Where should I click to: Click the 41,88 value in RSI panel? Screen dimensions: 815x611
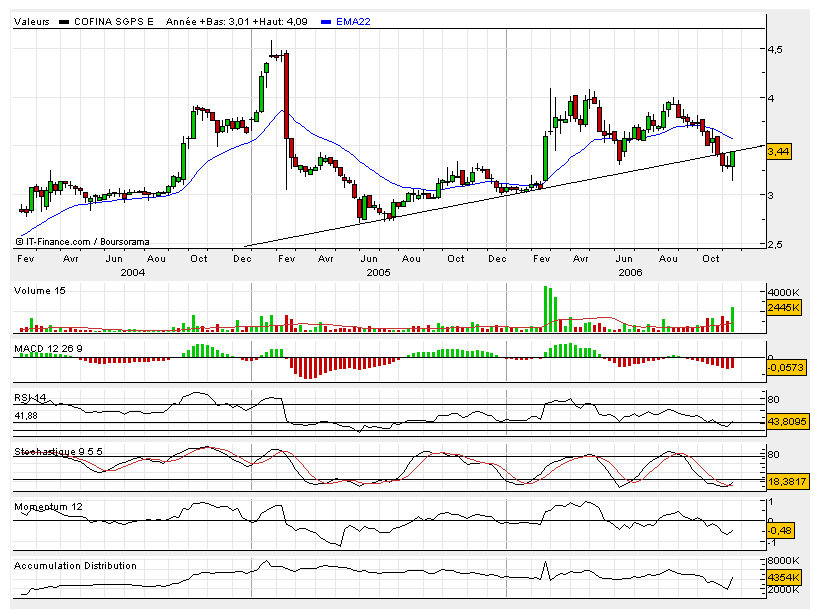pos(27,416)
